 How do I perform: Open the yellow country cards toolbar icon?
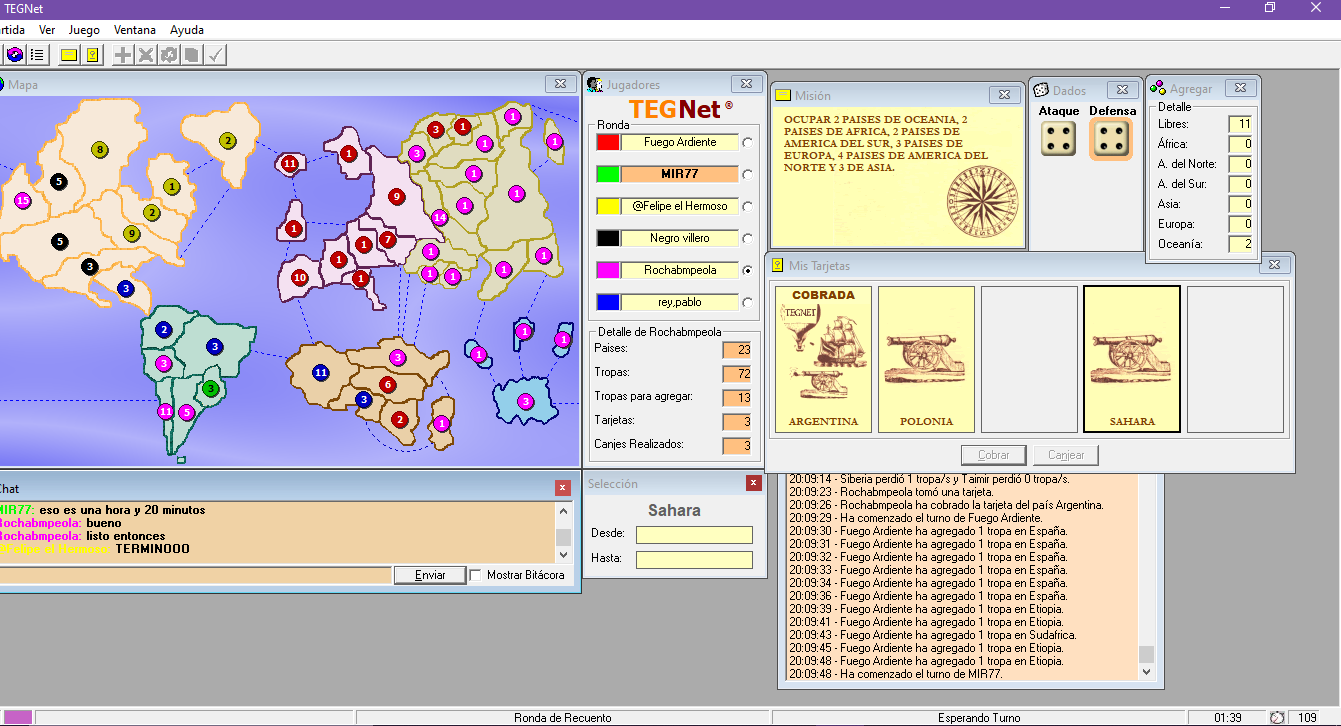pos(91,54)
